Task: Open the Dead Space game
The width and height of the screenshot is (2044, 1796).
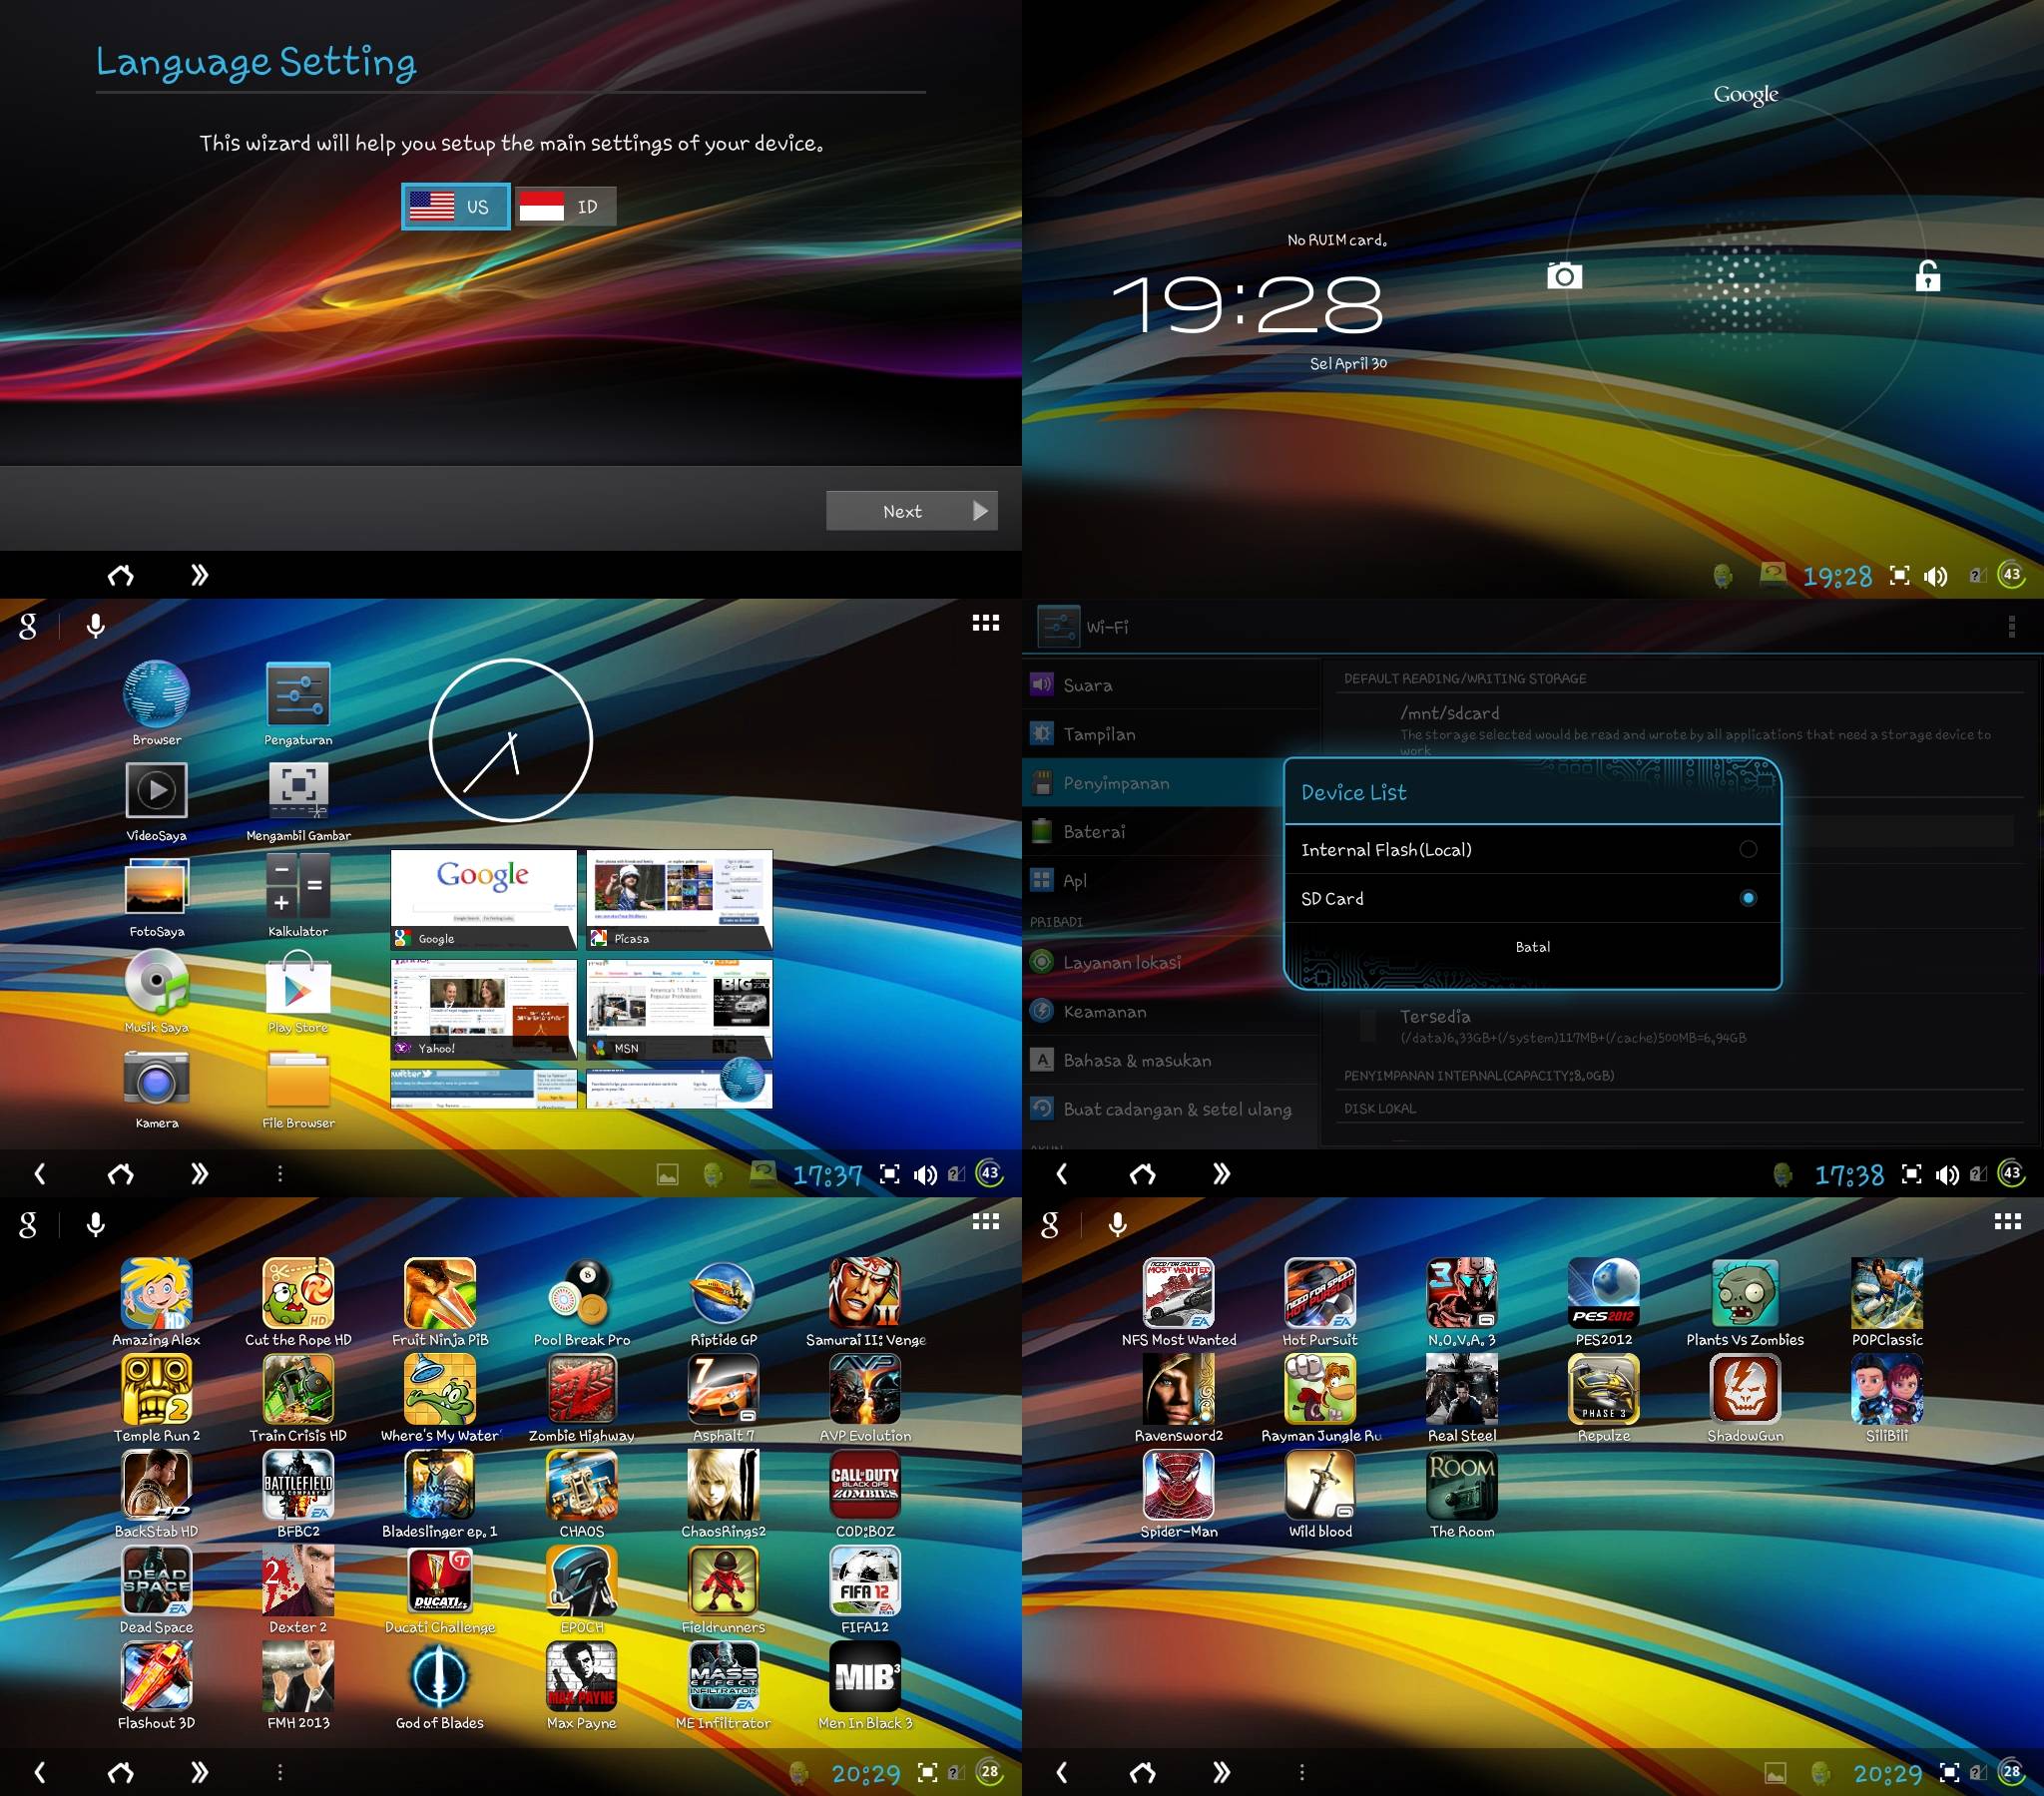Action: (x=156, y=1591)
